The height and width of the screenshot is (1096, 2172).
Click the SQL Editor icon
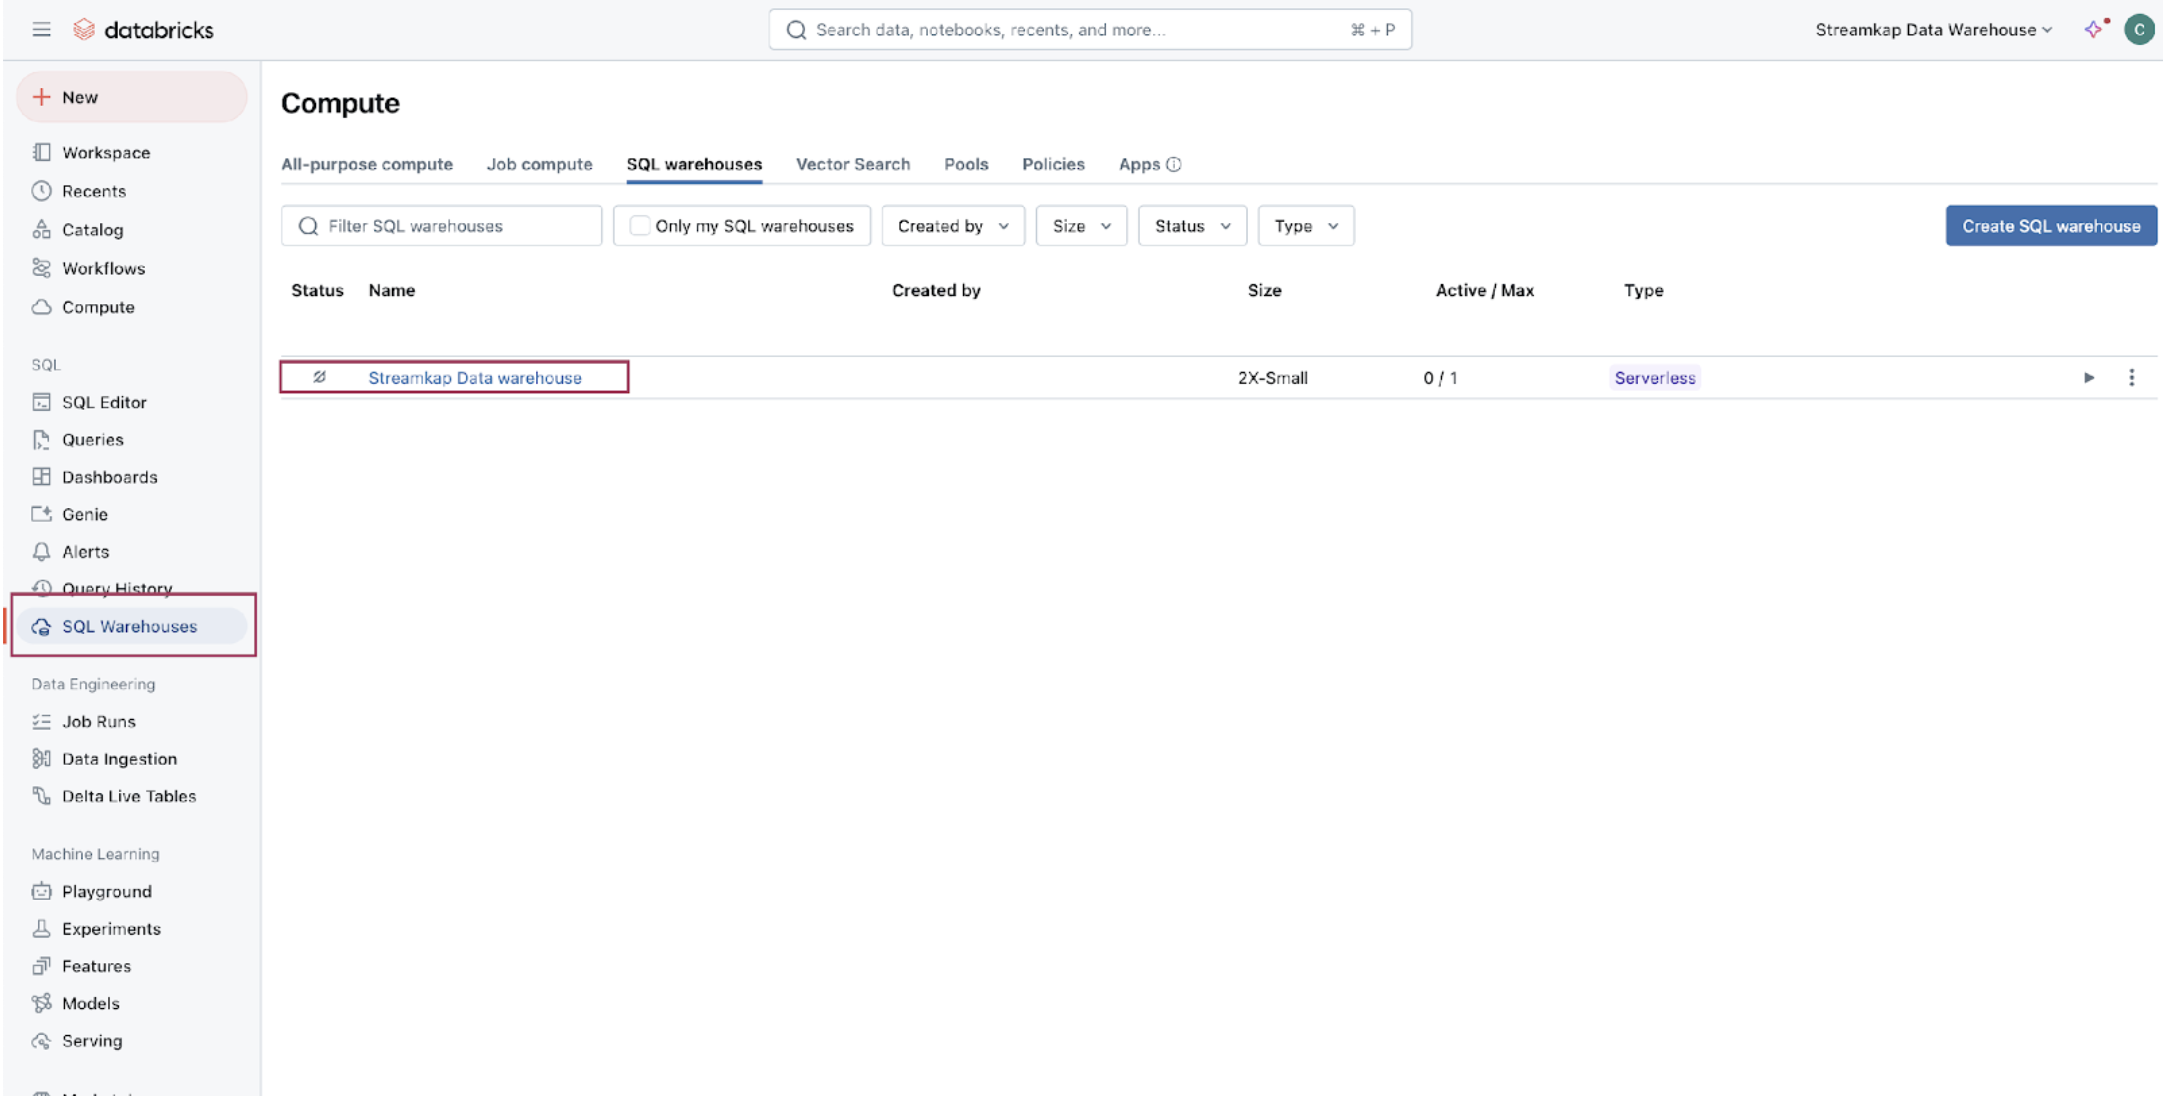click(x=41, y=402)
